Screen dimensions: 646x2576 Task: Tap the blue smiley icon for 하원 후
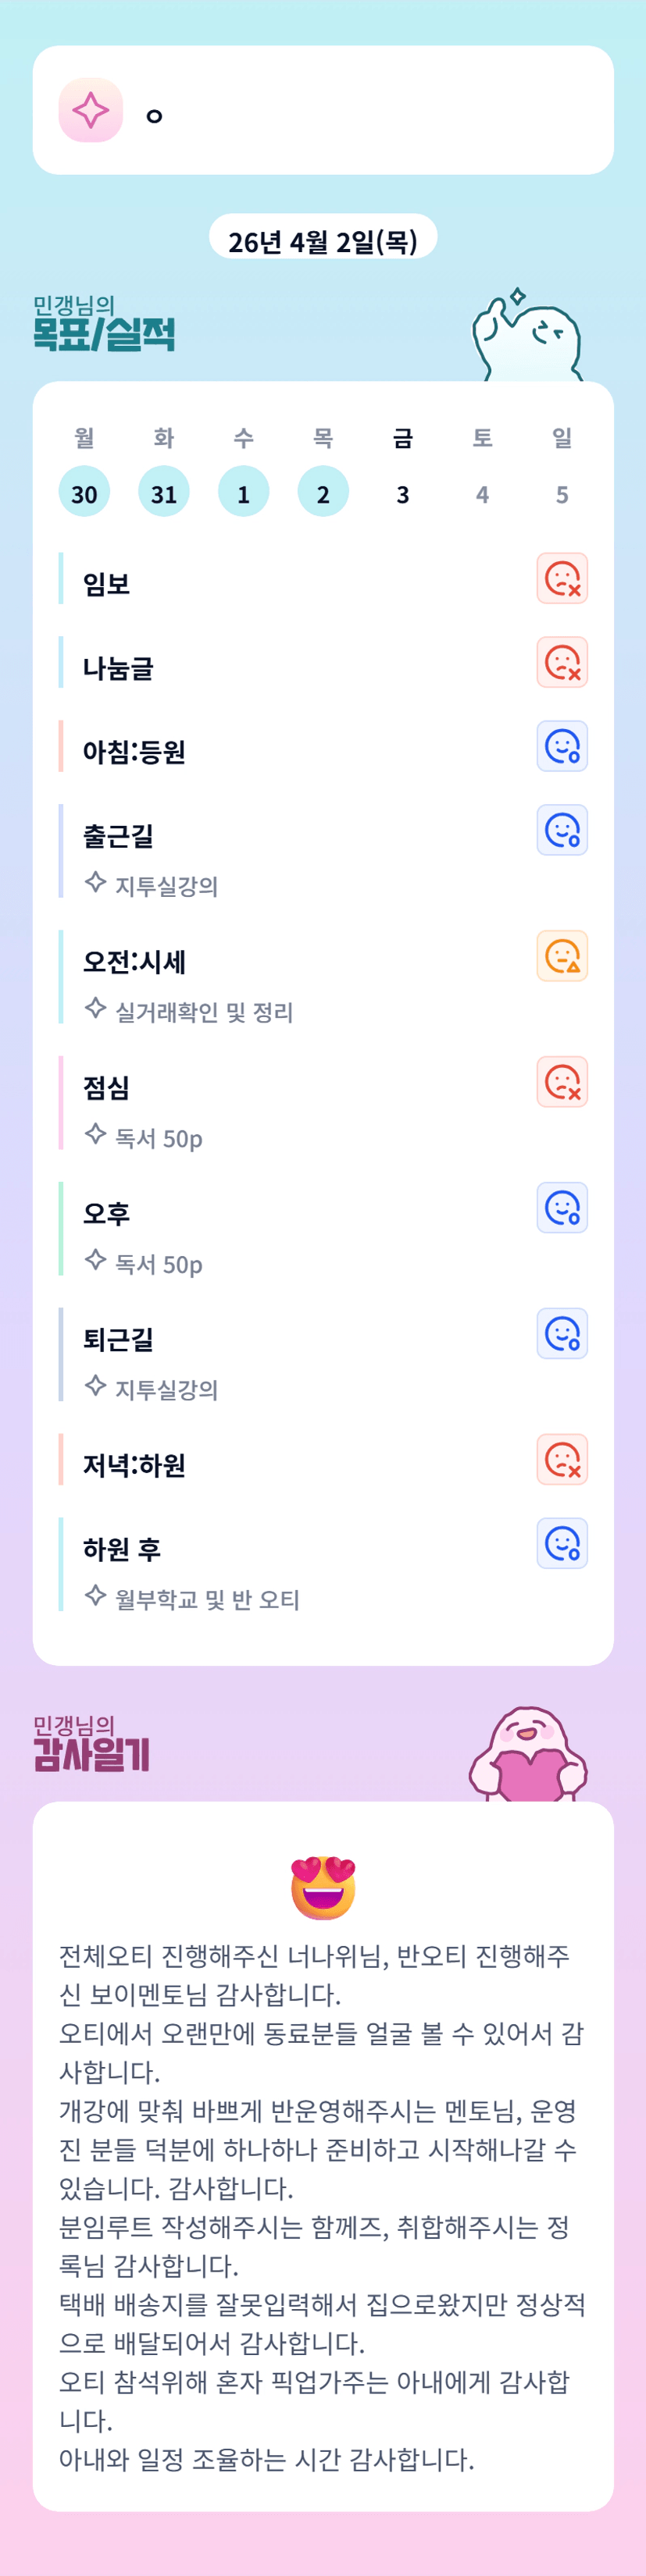point(562,1545)
